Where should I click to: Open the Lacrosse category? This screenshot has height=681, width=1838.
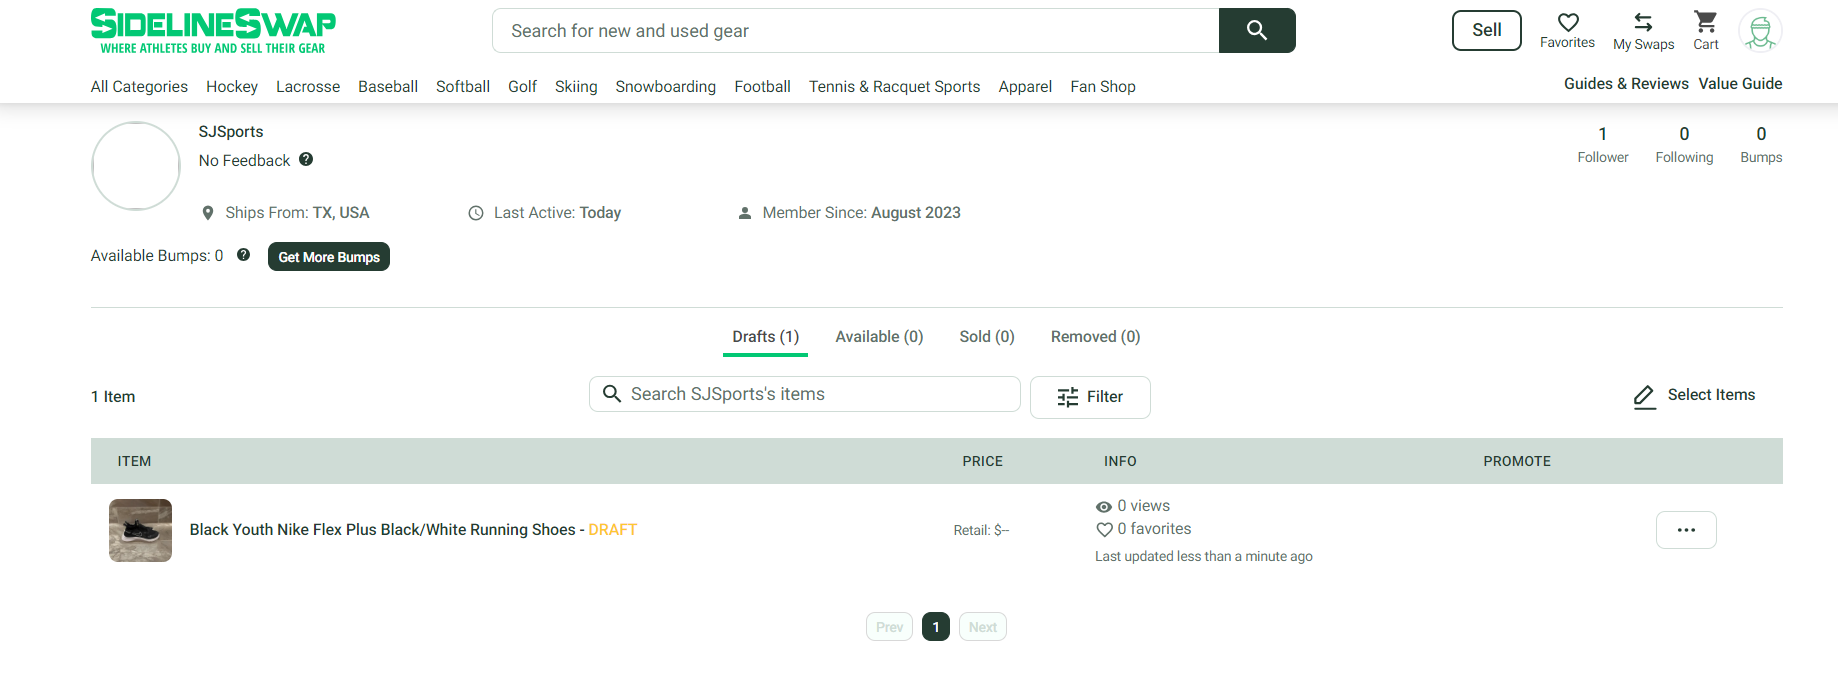[x=308, y=87]
